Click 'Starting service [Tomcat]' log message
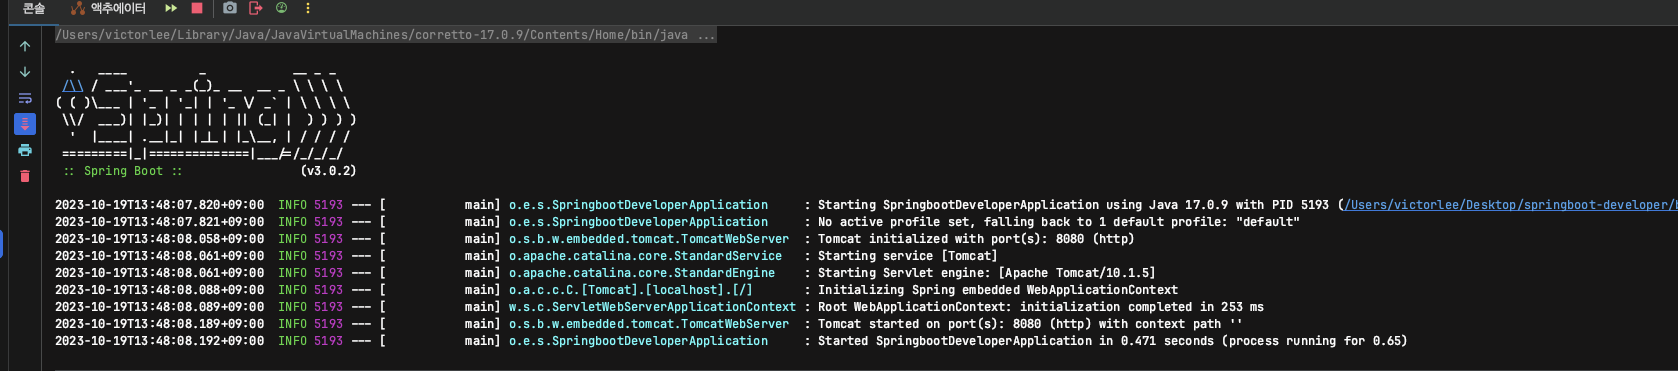 coord(908,256)
